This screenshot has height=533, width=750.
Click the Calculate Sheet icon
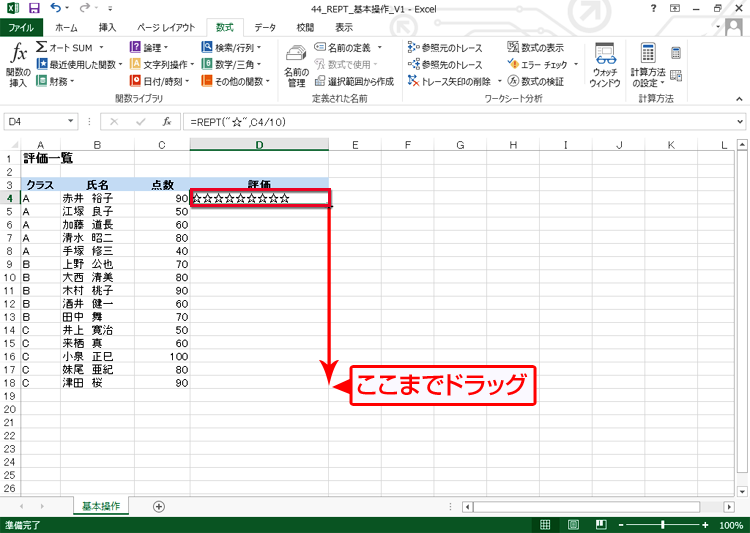676,76
